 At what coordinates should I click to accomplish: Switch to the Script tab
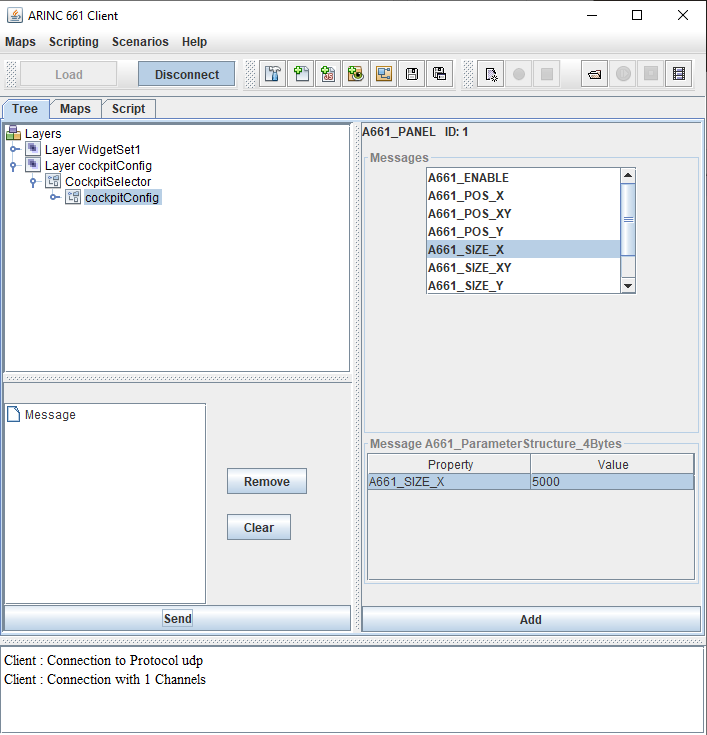128,109
